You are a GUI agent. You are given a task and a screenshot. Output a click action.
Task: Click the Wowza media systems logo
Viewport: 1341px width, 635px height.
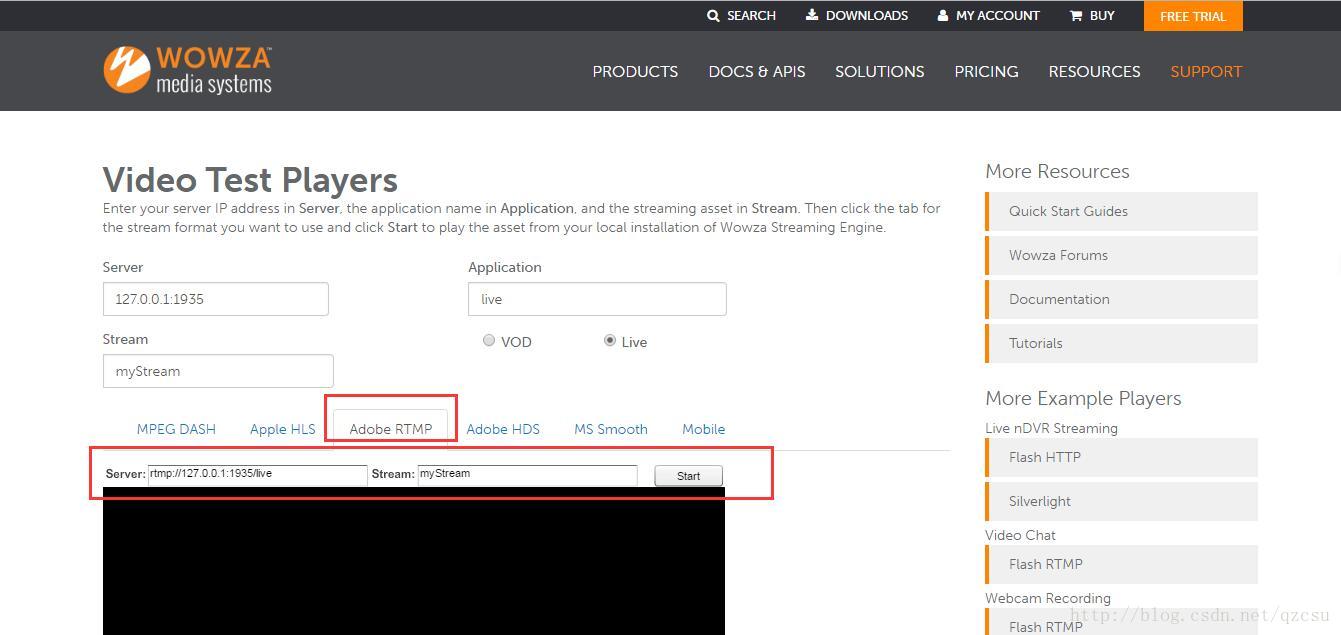point(188,69)
